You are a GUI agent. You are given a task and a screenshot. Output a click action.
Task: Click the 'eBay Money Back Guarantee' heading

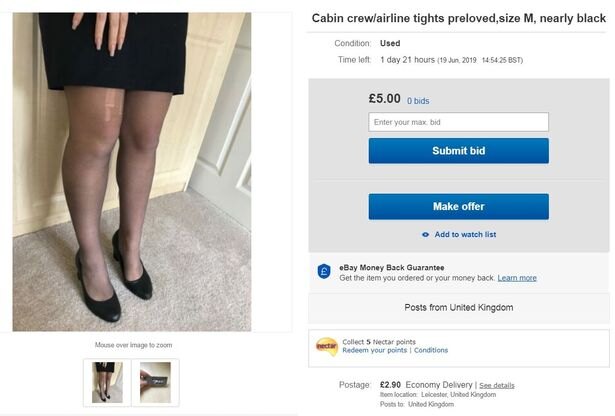tap(390, 267)
